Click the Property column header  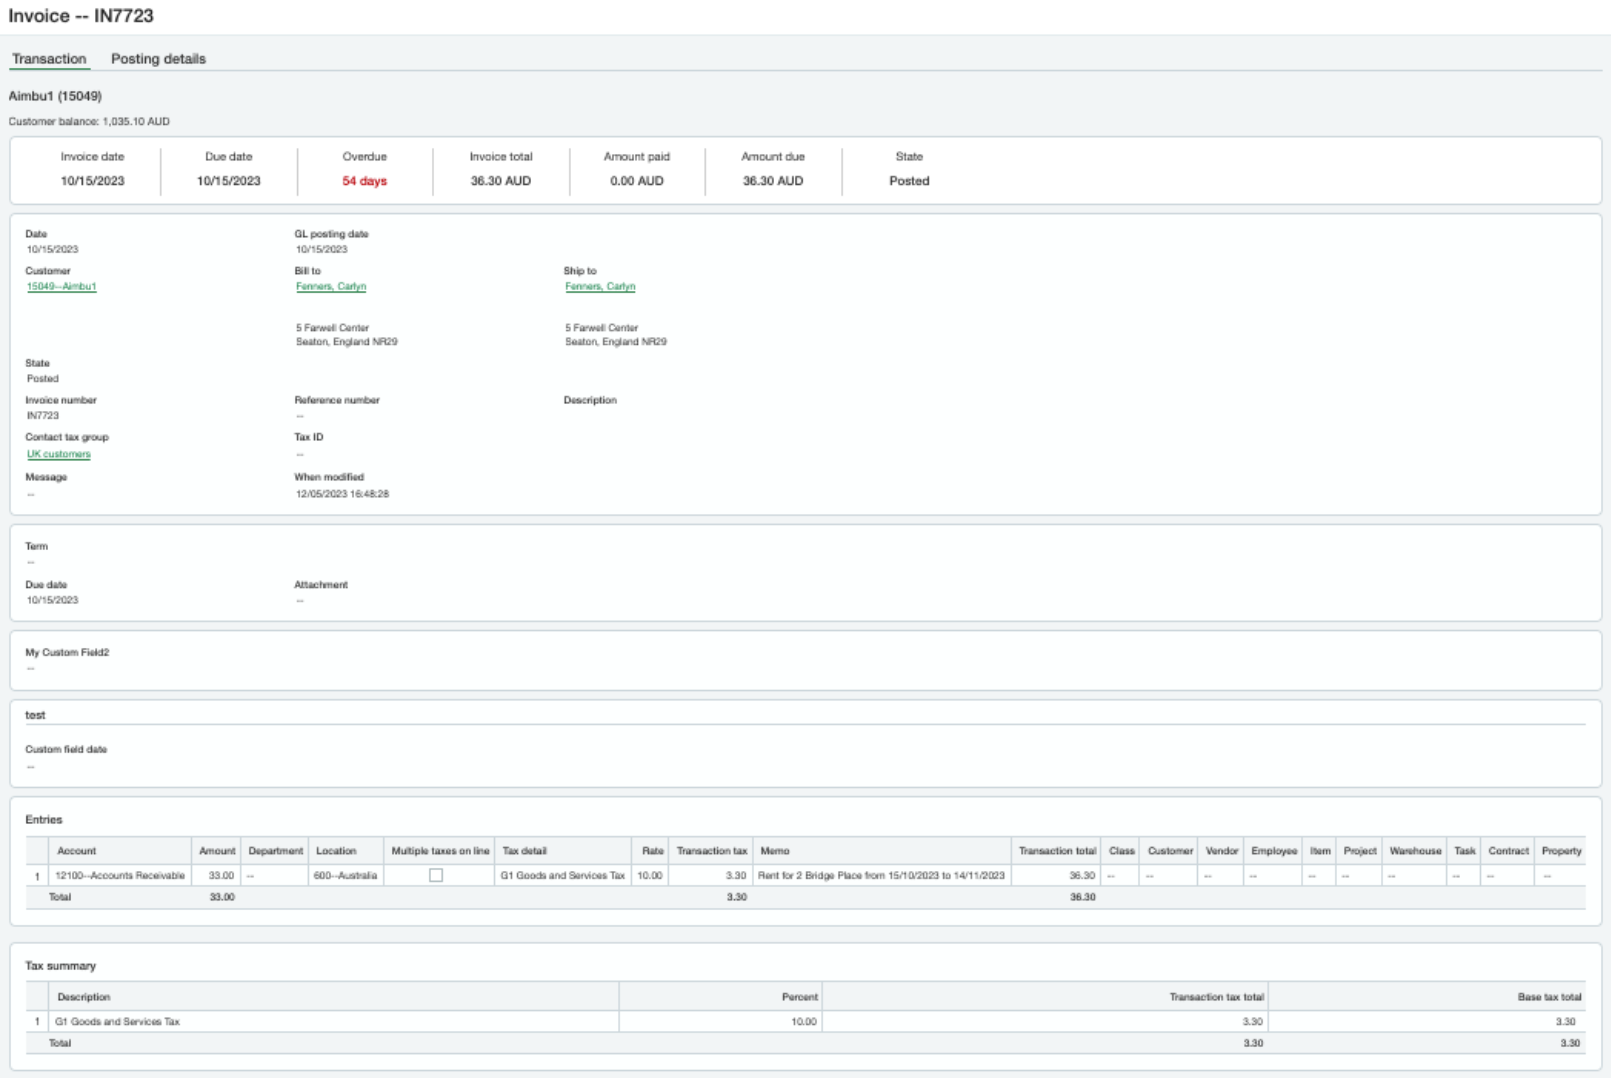1561,851
